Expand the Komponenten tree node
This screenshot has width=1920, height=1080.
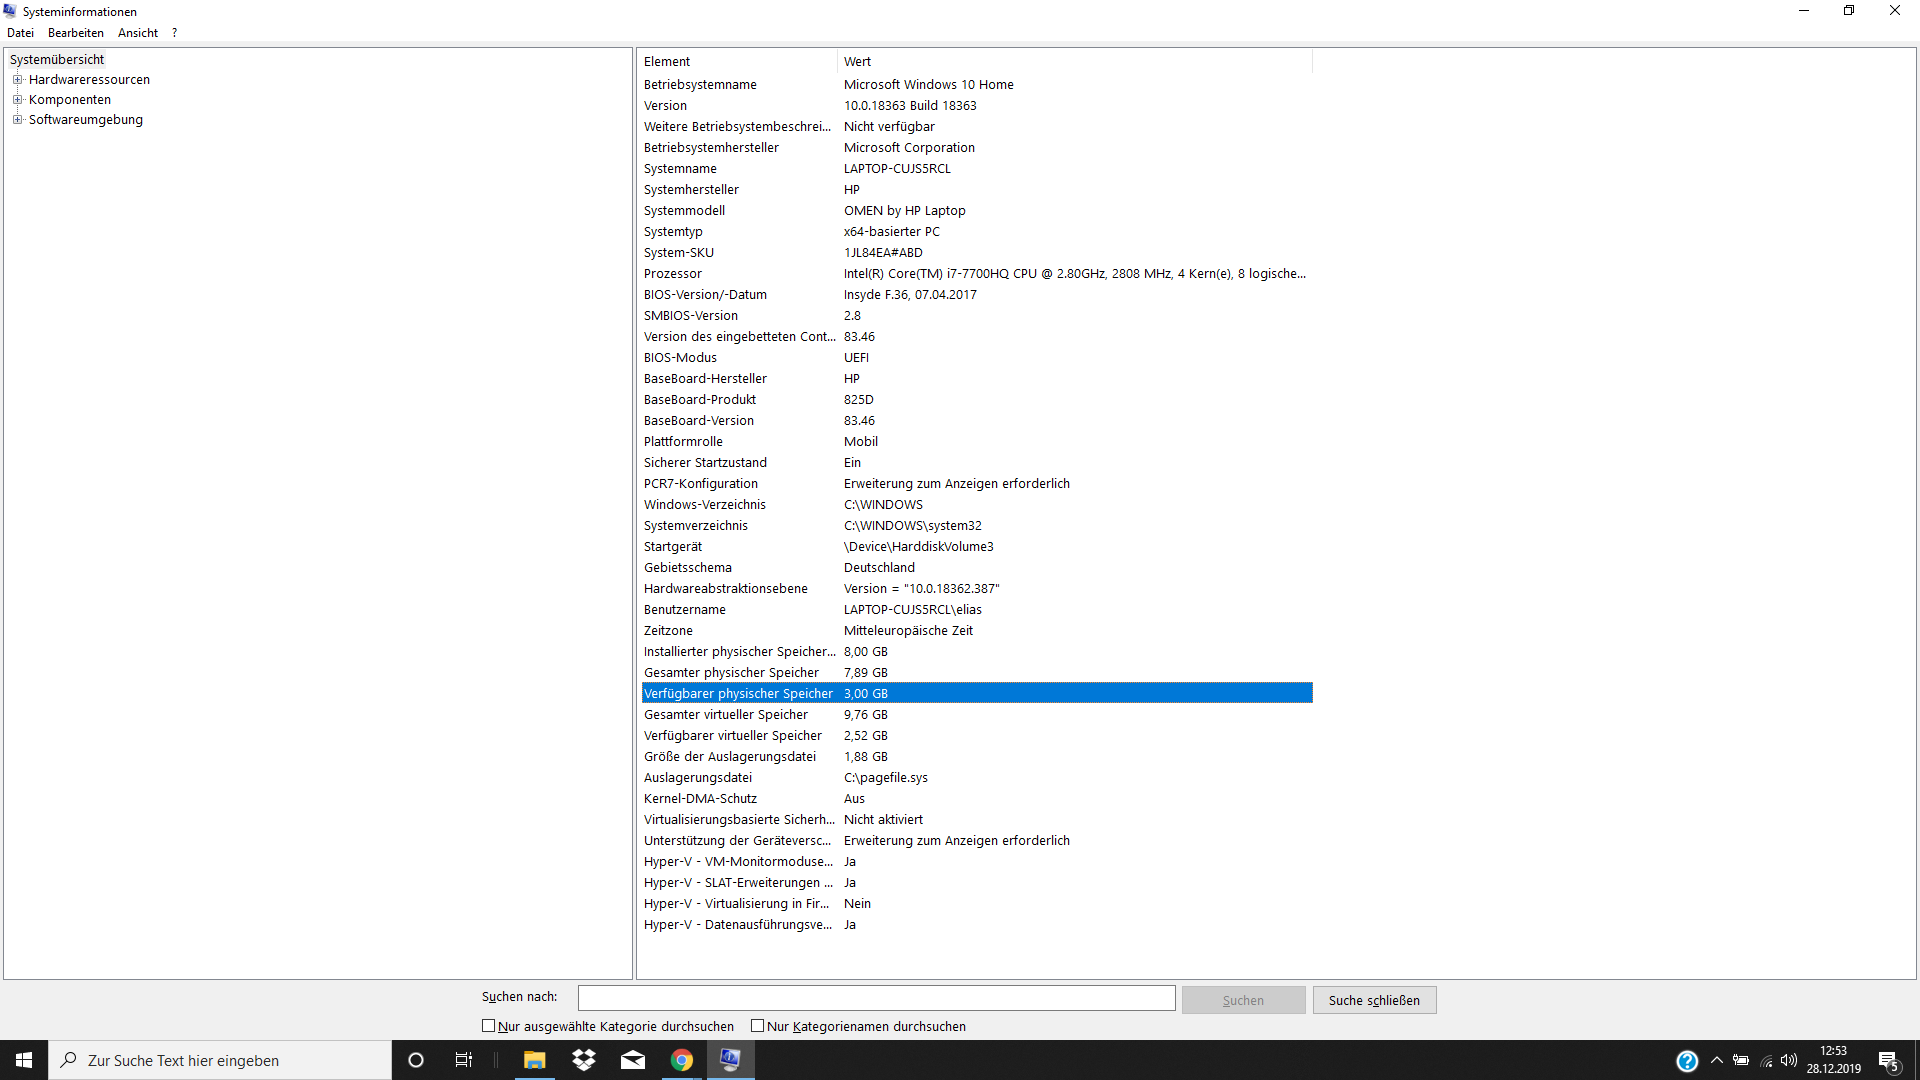click(17, 100)
